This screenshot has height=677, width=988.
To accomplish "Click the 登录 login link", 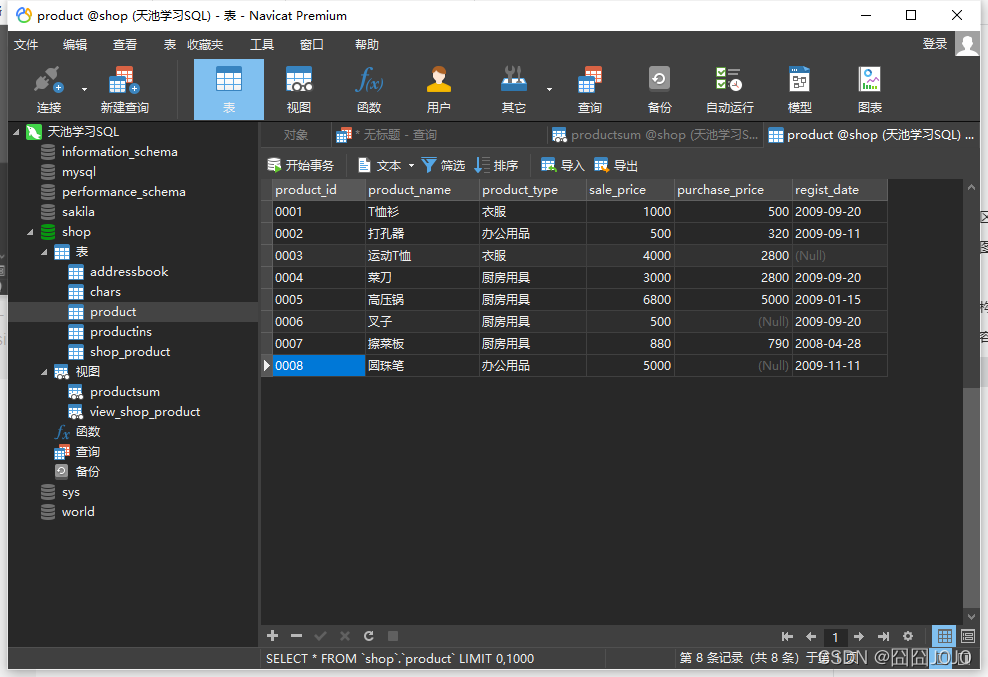I will pos(935,43).
